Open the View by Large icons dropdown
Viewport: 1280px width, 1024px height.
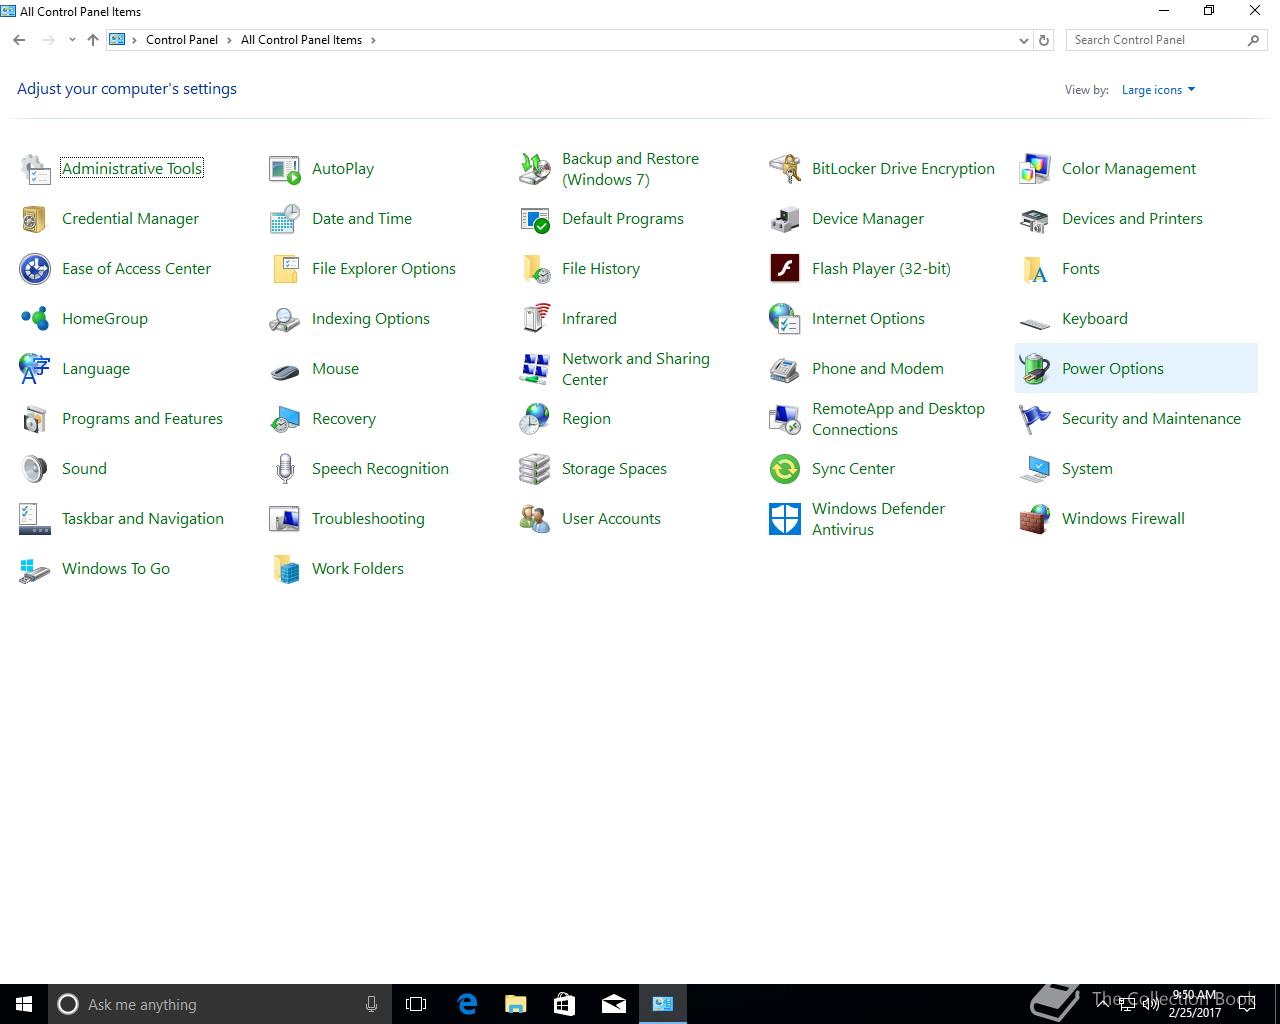[x=1158, y=90]
